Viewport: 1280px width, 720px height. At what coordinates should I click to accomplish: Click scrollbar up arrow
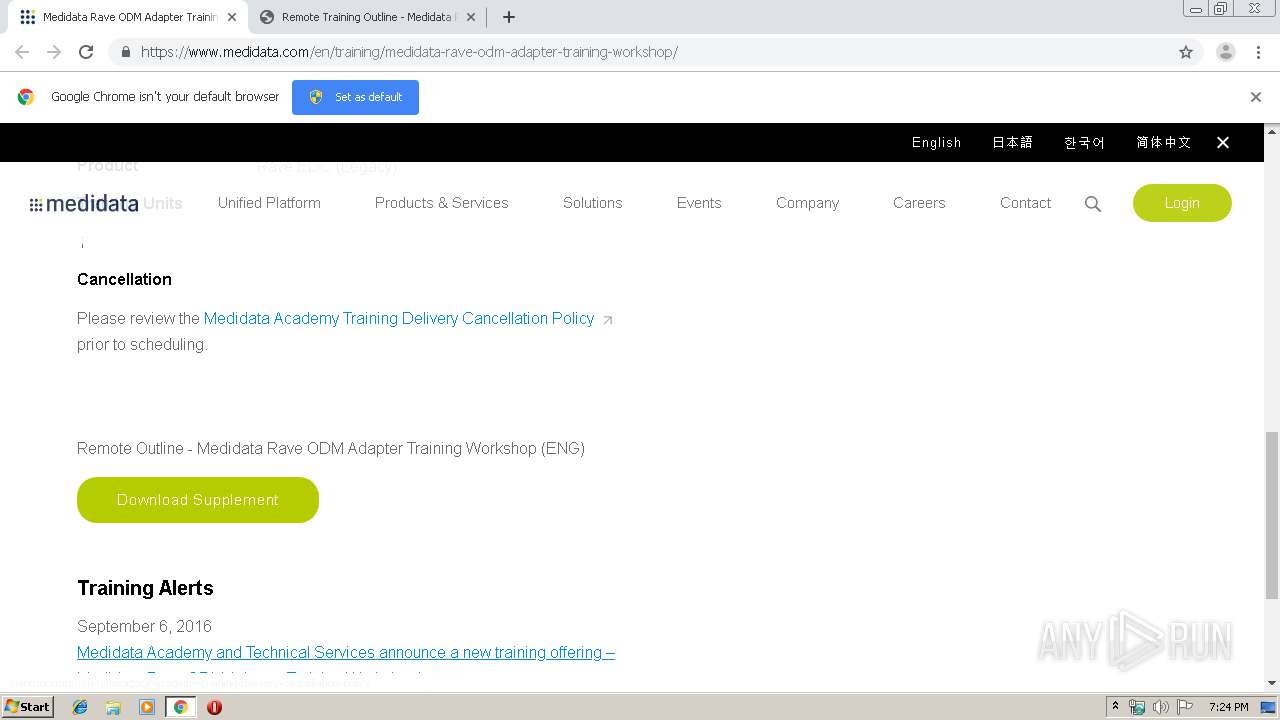point(1272,131)
